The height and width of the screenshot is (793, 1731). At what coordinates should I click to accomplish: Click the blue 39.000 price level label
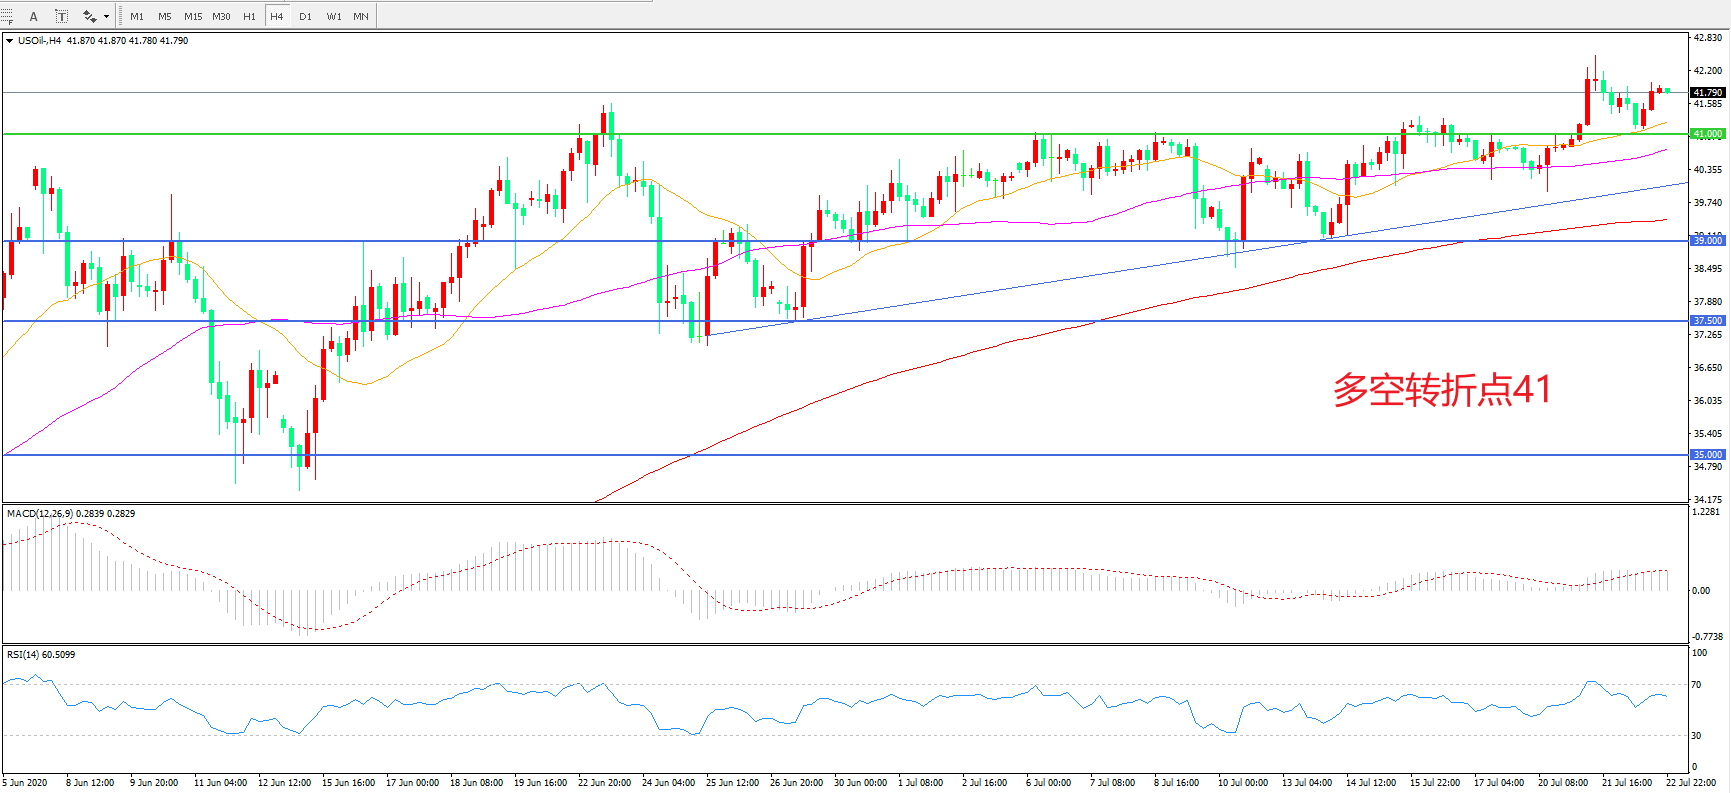[1707, 241]
